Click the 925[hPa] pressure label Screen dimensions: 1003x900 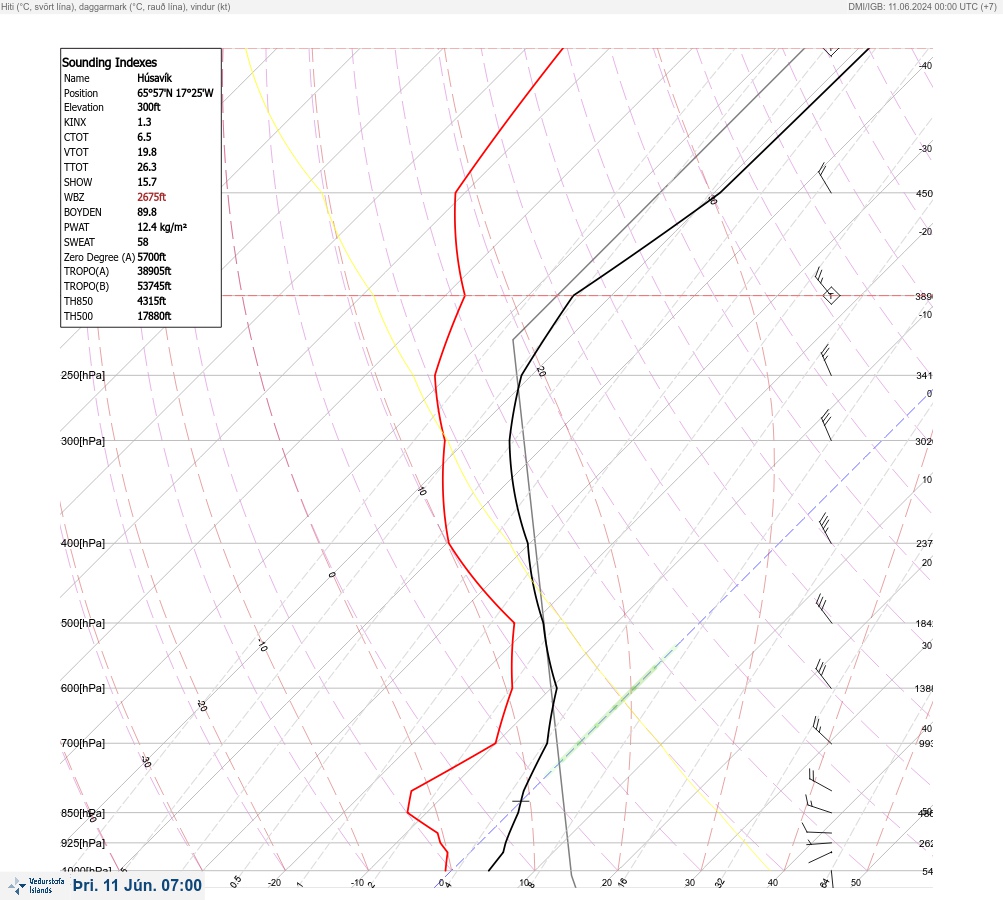tap(83, 843)
